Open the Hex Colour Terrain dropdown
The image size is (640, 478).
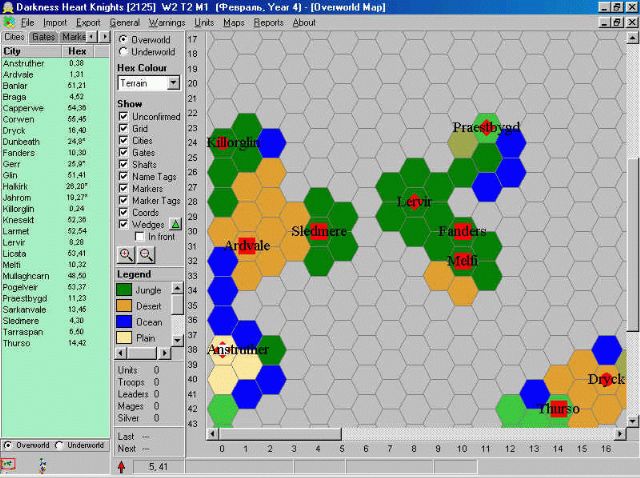(x=173, y=83)
